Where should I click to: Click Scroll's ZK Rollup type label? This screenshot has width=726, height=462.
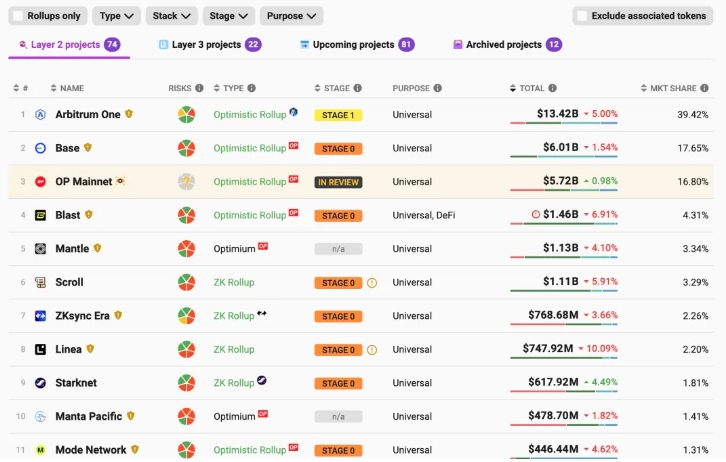(234, 282)
